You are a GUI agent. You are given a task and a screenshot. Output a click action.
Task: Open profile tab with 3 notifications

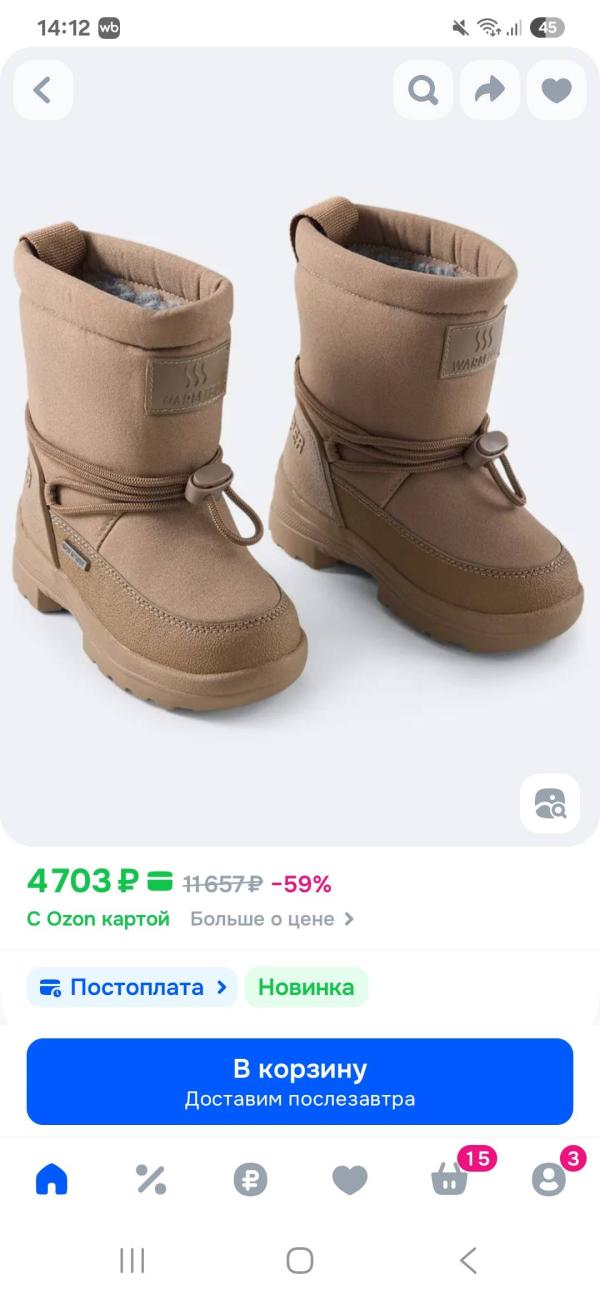549,1180
